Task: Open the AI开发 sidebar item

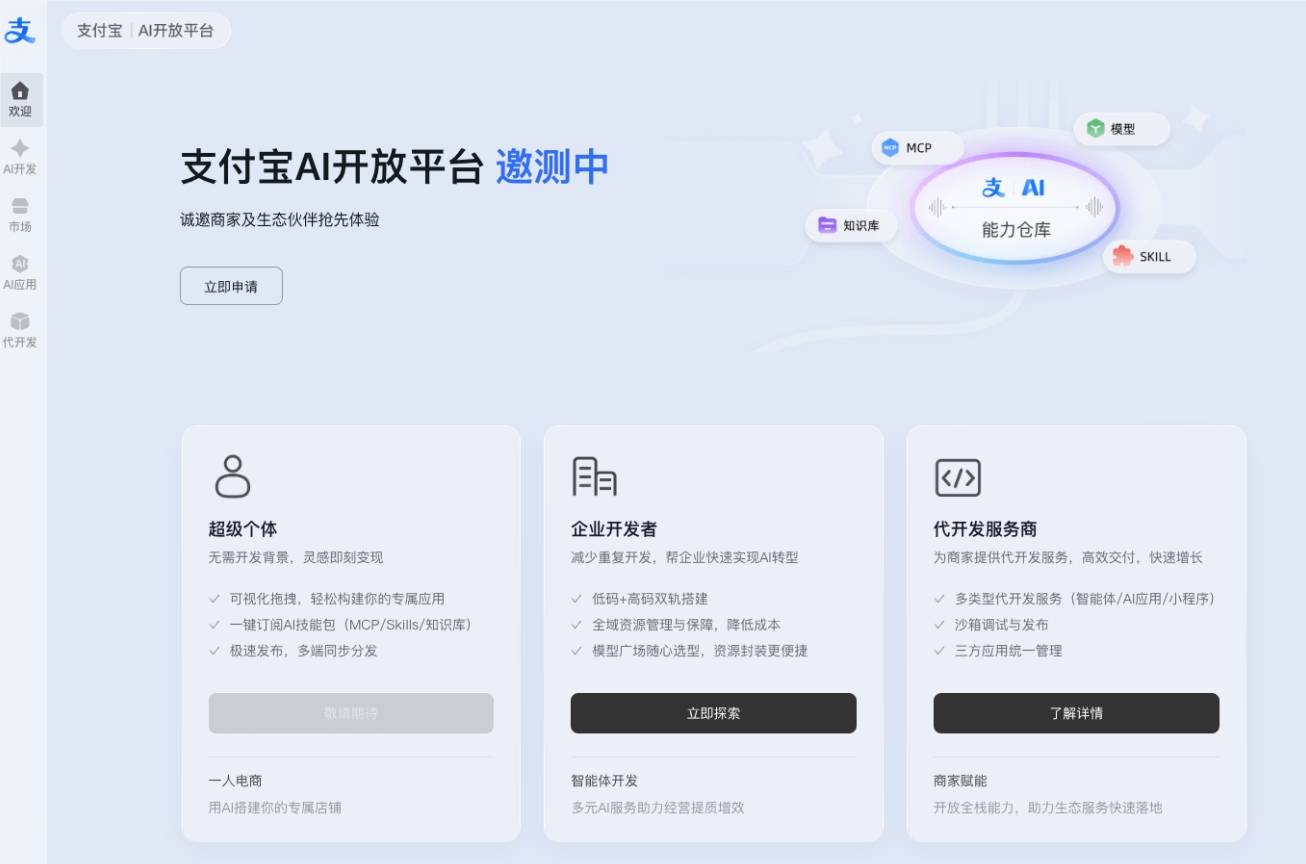Action: coord(20,158)
